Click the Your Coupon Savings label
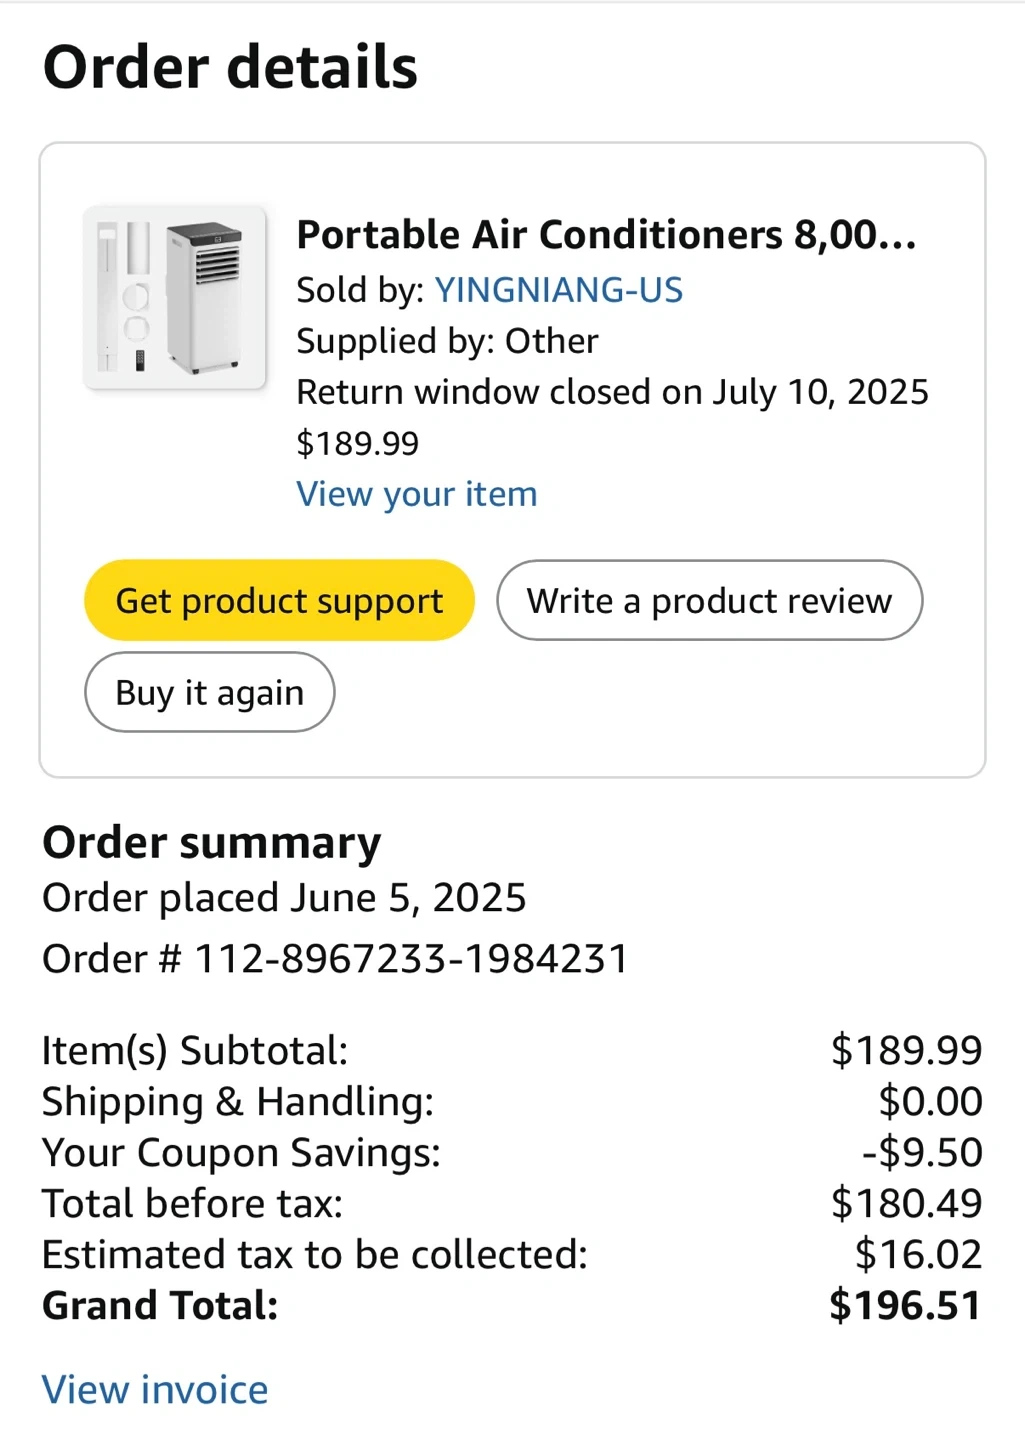 coord(241,1153)
